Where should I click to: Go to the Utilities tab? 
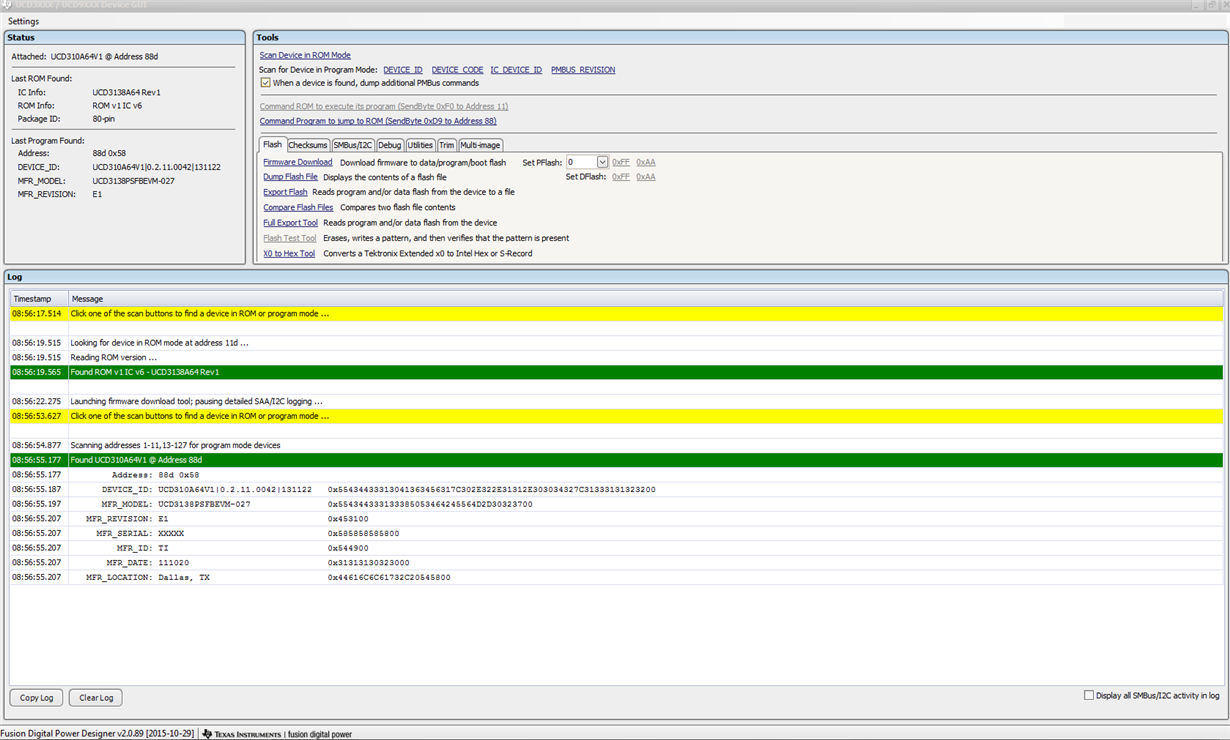tap(420, 145)
